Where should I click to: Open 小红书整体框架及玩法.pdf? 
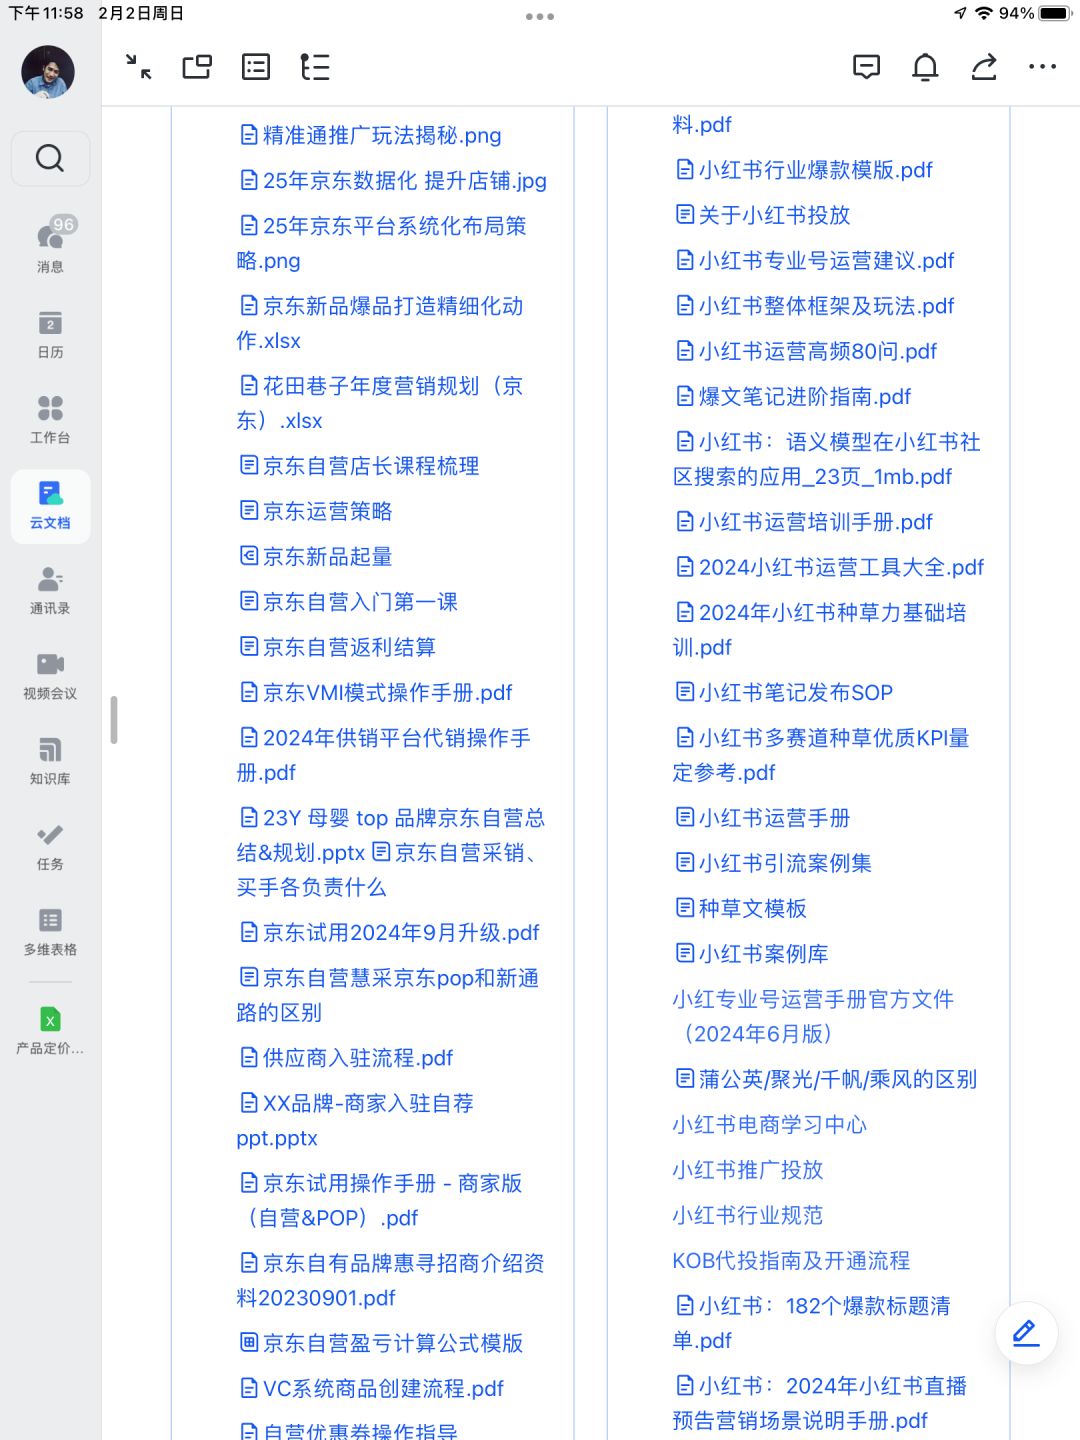pyautogui.click(x=815, y=305)
